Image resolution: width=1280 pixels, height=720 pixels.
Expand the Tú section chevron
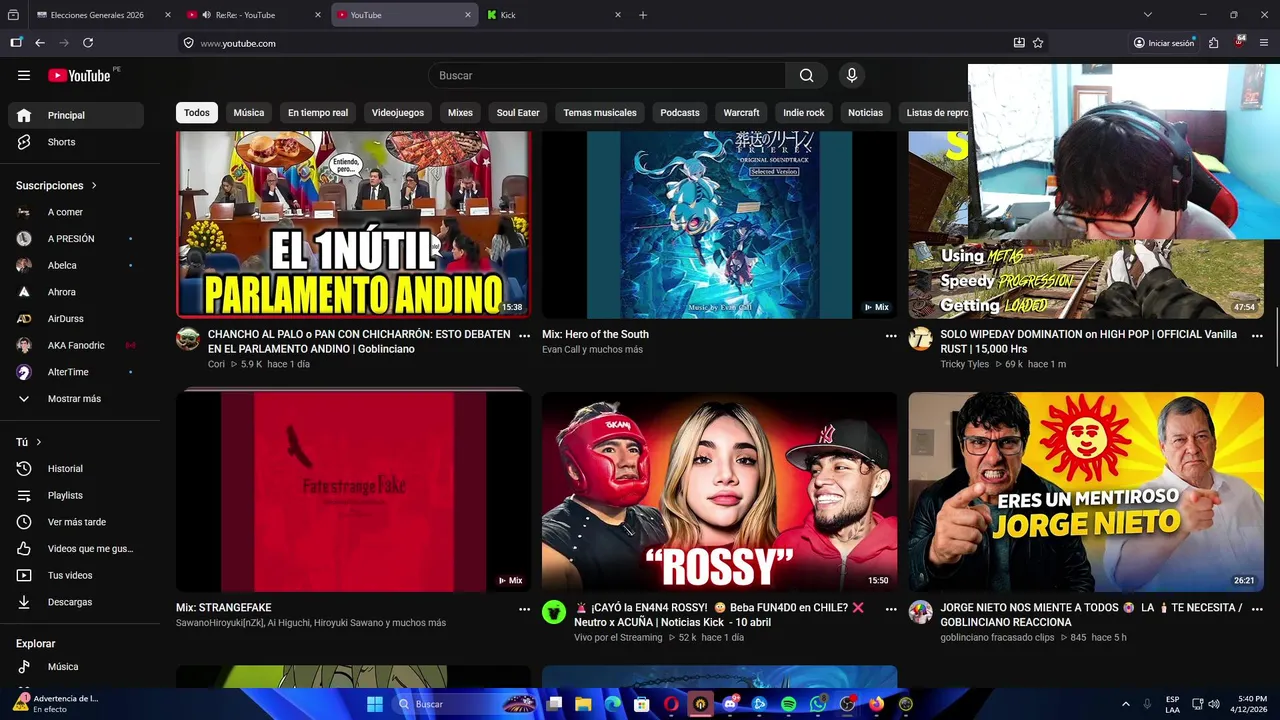[x=39, y=442]
